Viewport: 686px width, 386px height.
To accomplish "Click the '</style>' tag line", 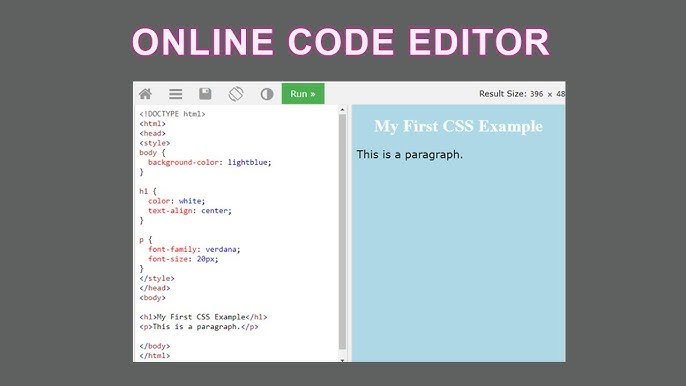I will 157,278.
